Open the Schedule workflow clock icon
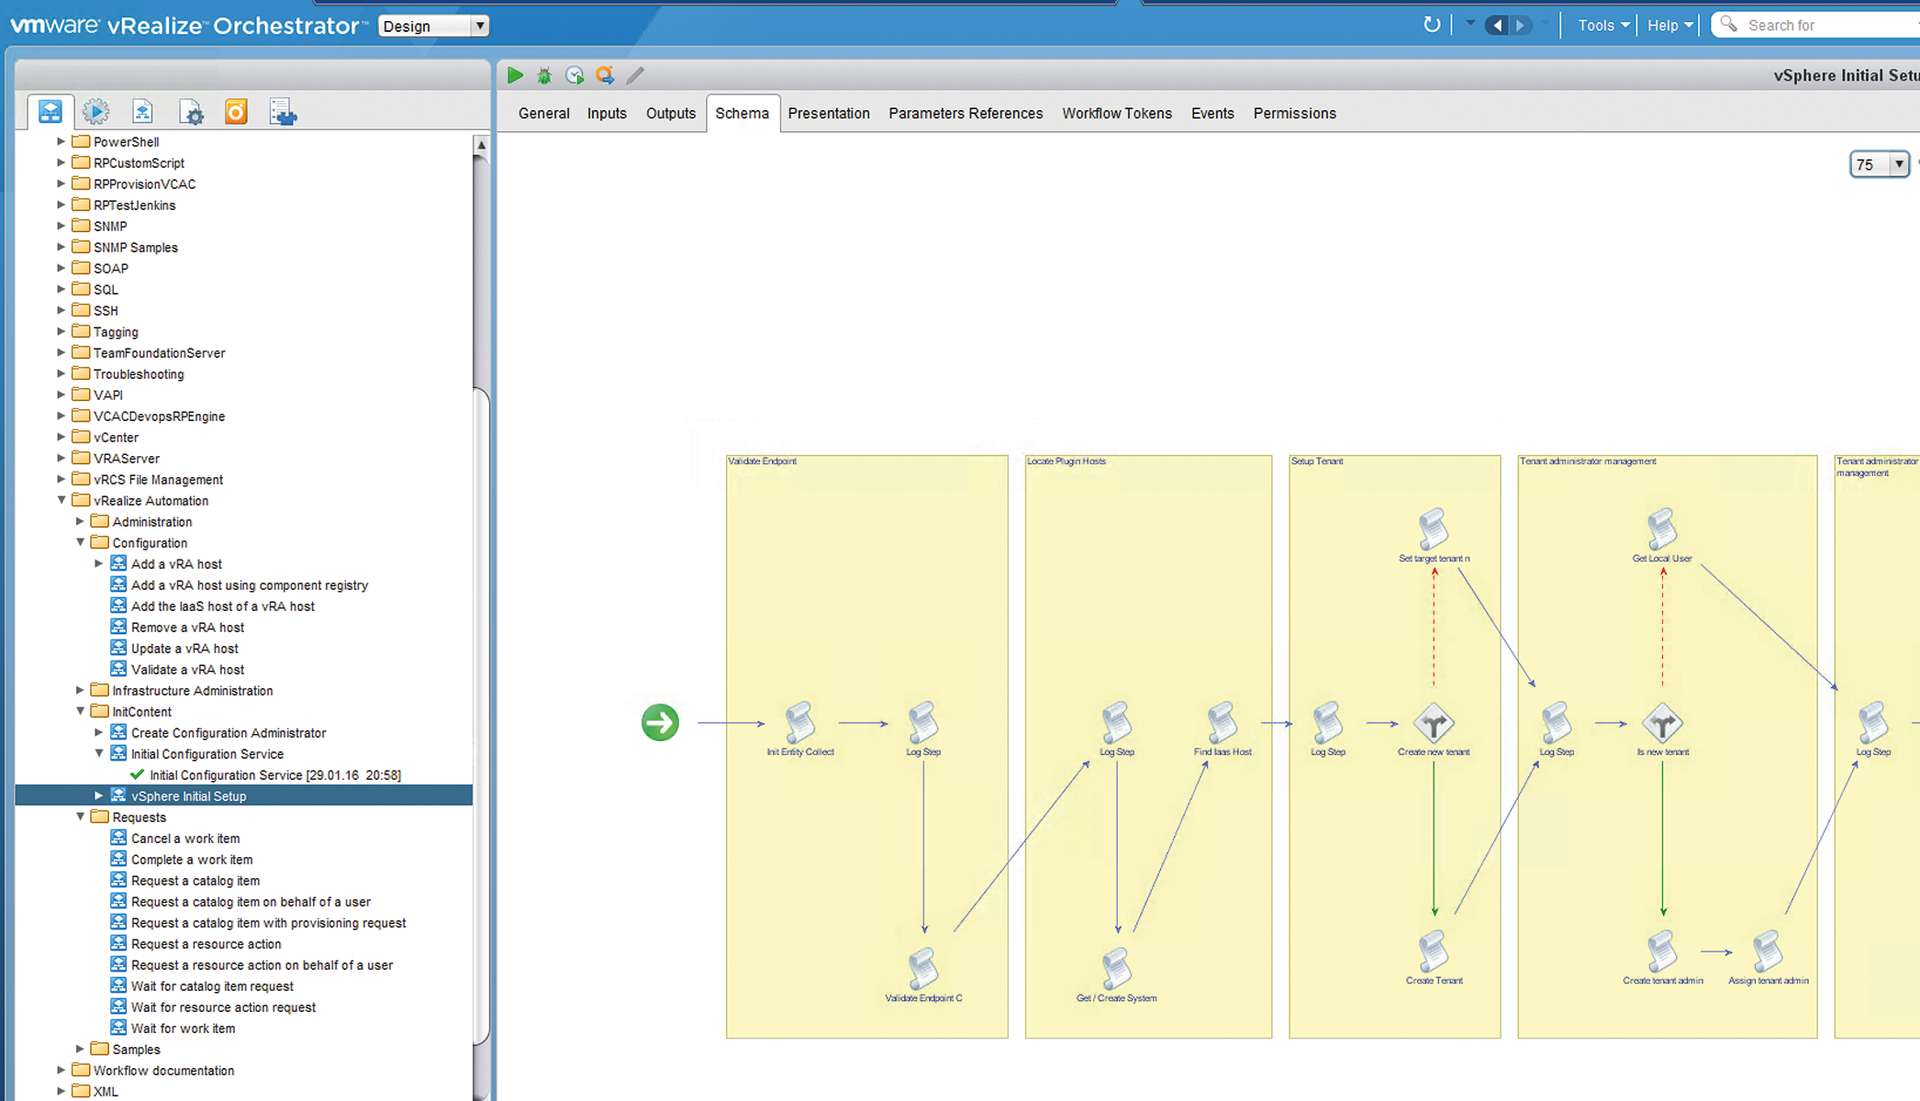The image size is (1920, 1101). (575, 75)
